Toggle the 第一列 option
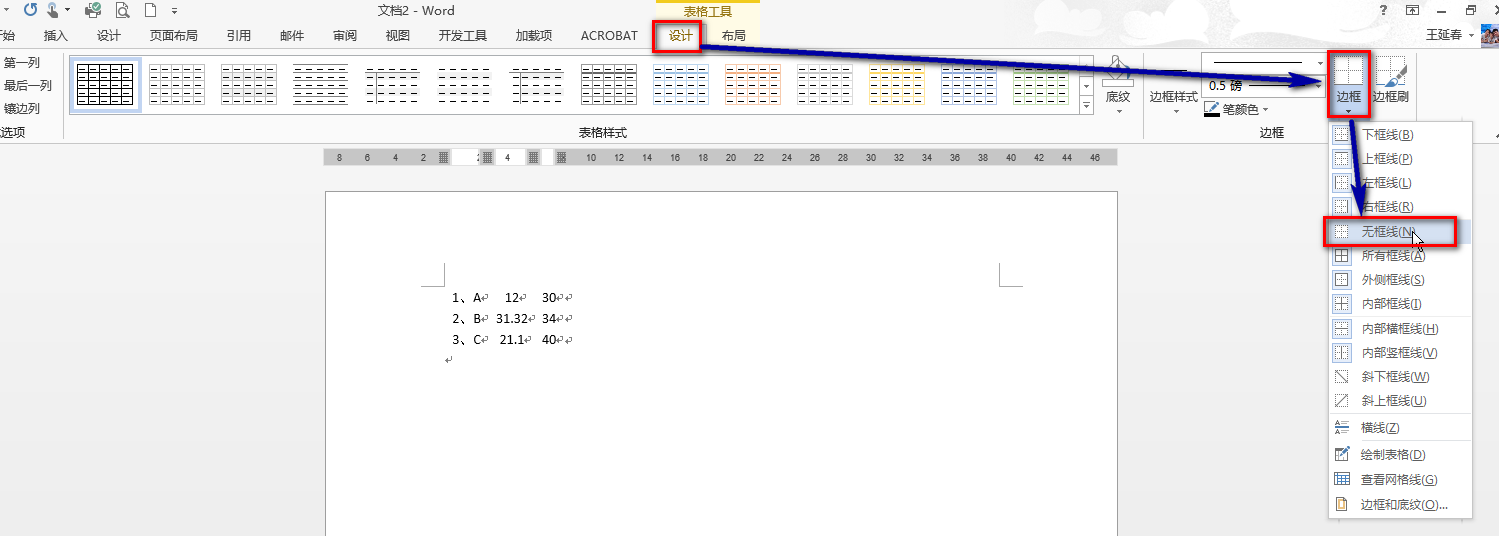 [x=22, y=62]
